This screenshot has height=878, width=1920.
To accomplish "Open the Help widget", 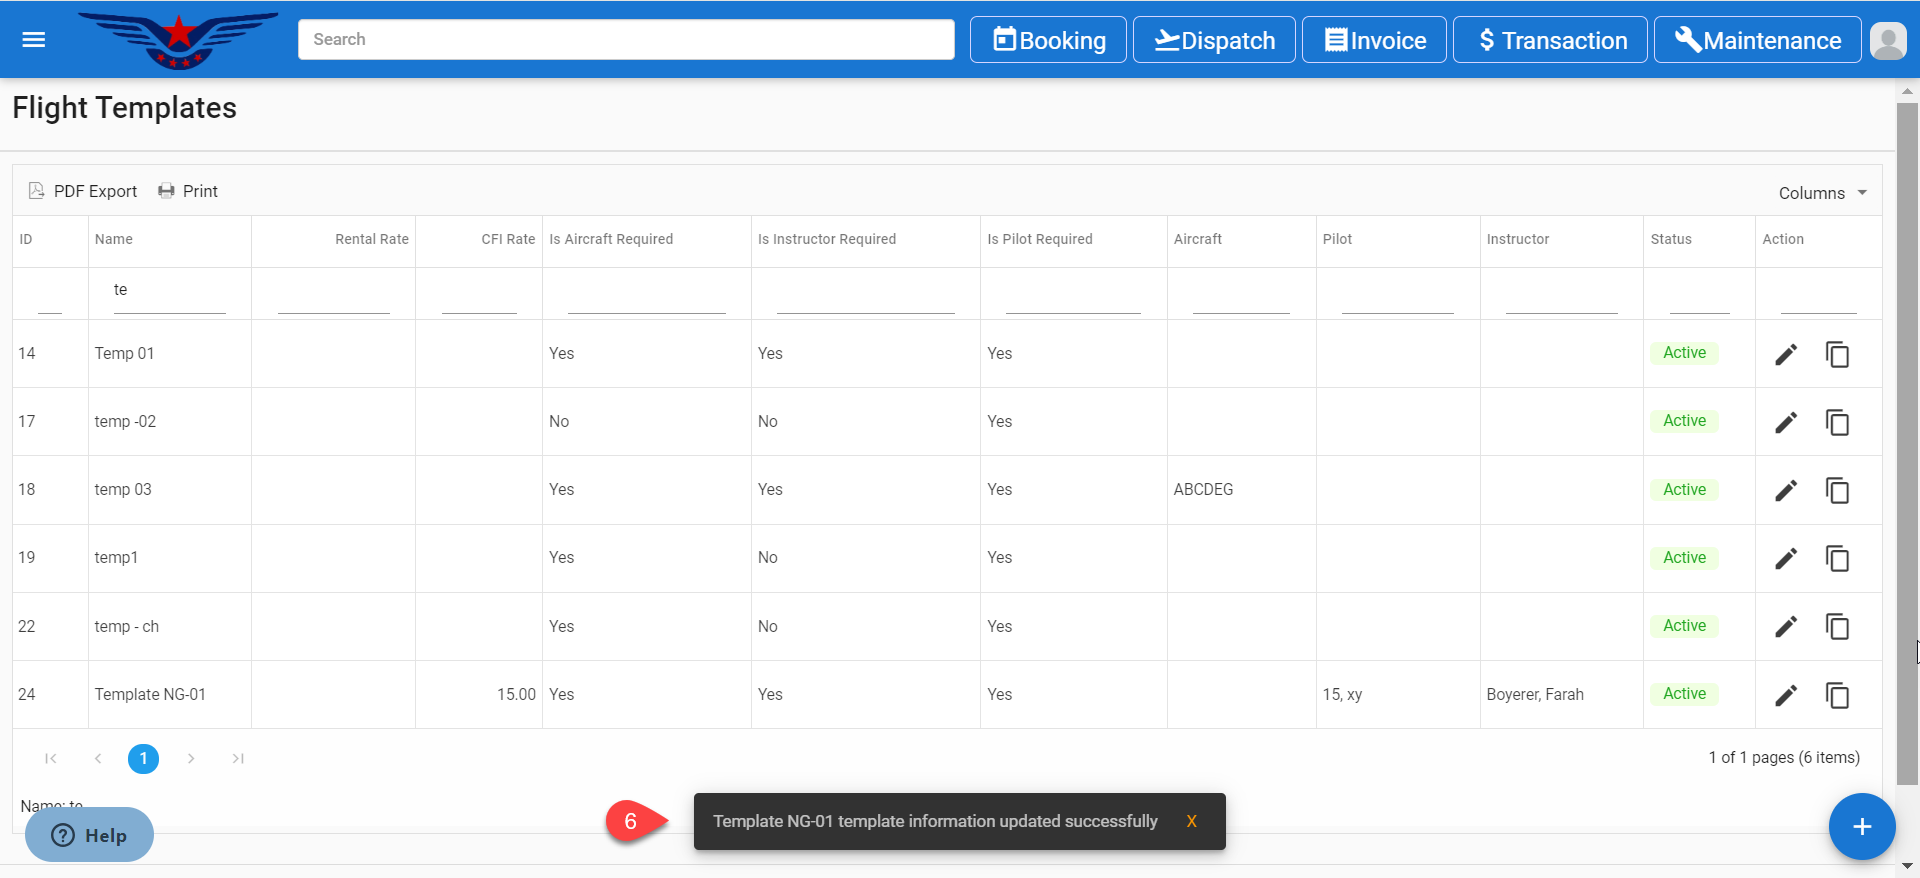I will [89, 835].
